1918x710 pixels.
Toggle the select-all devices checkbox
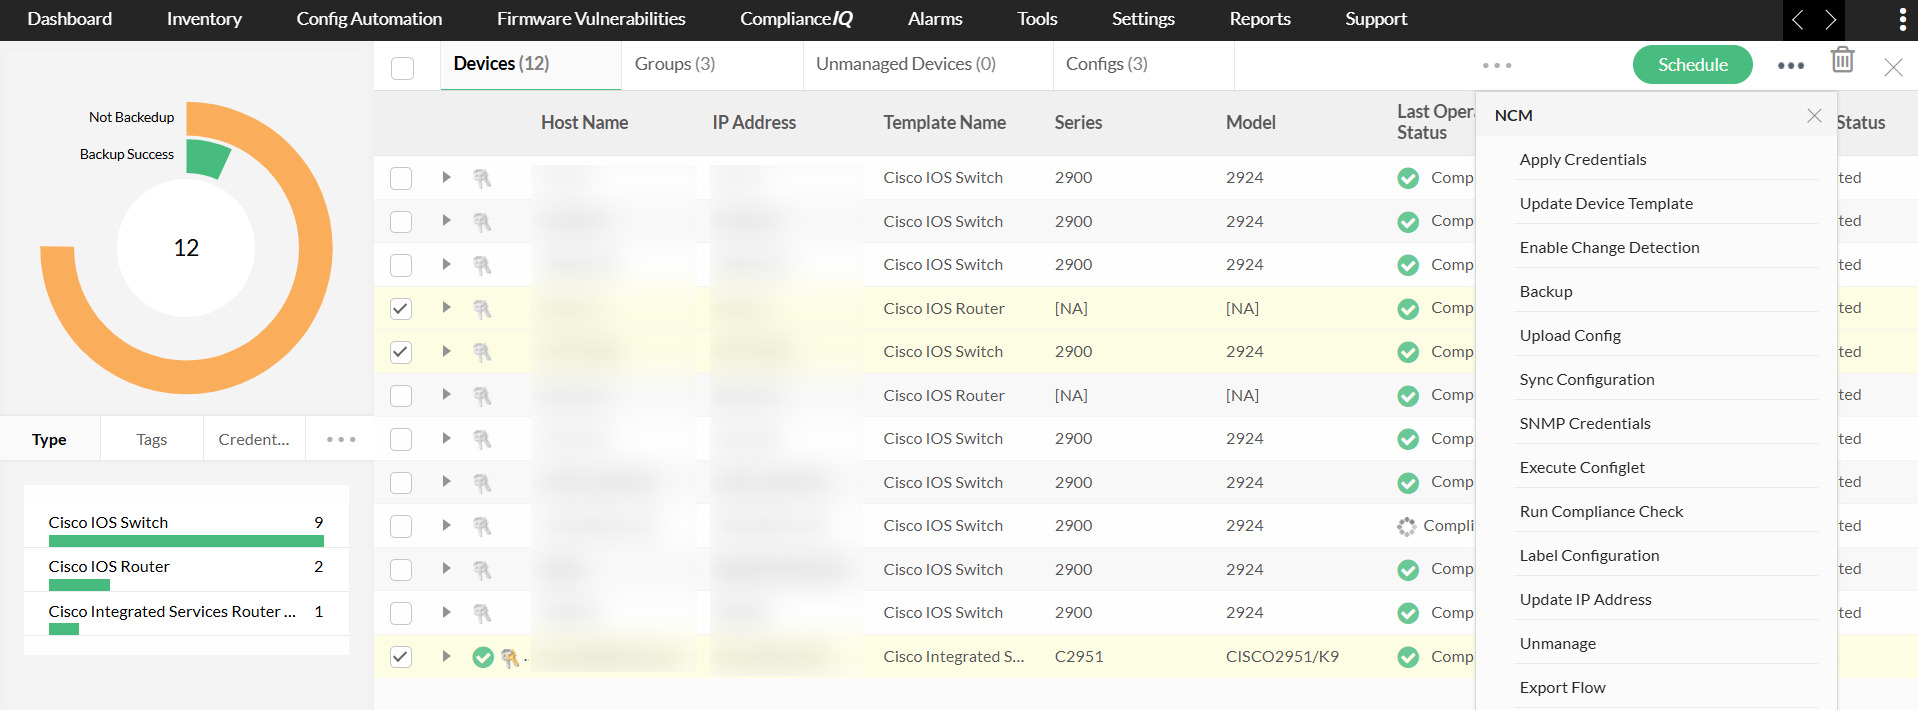[x=402, y=68]
